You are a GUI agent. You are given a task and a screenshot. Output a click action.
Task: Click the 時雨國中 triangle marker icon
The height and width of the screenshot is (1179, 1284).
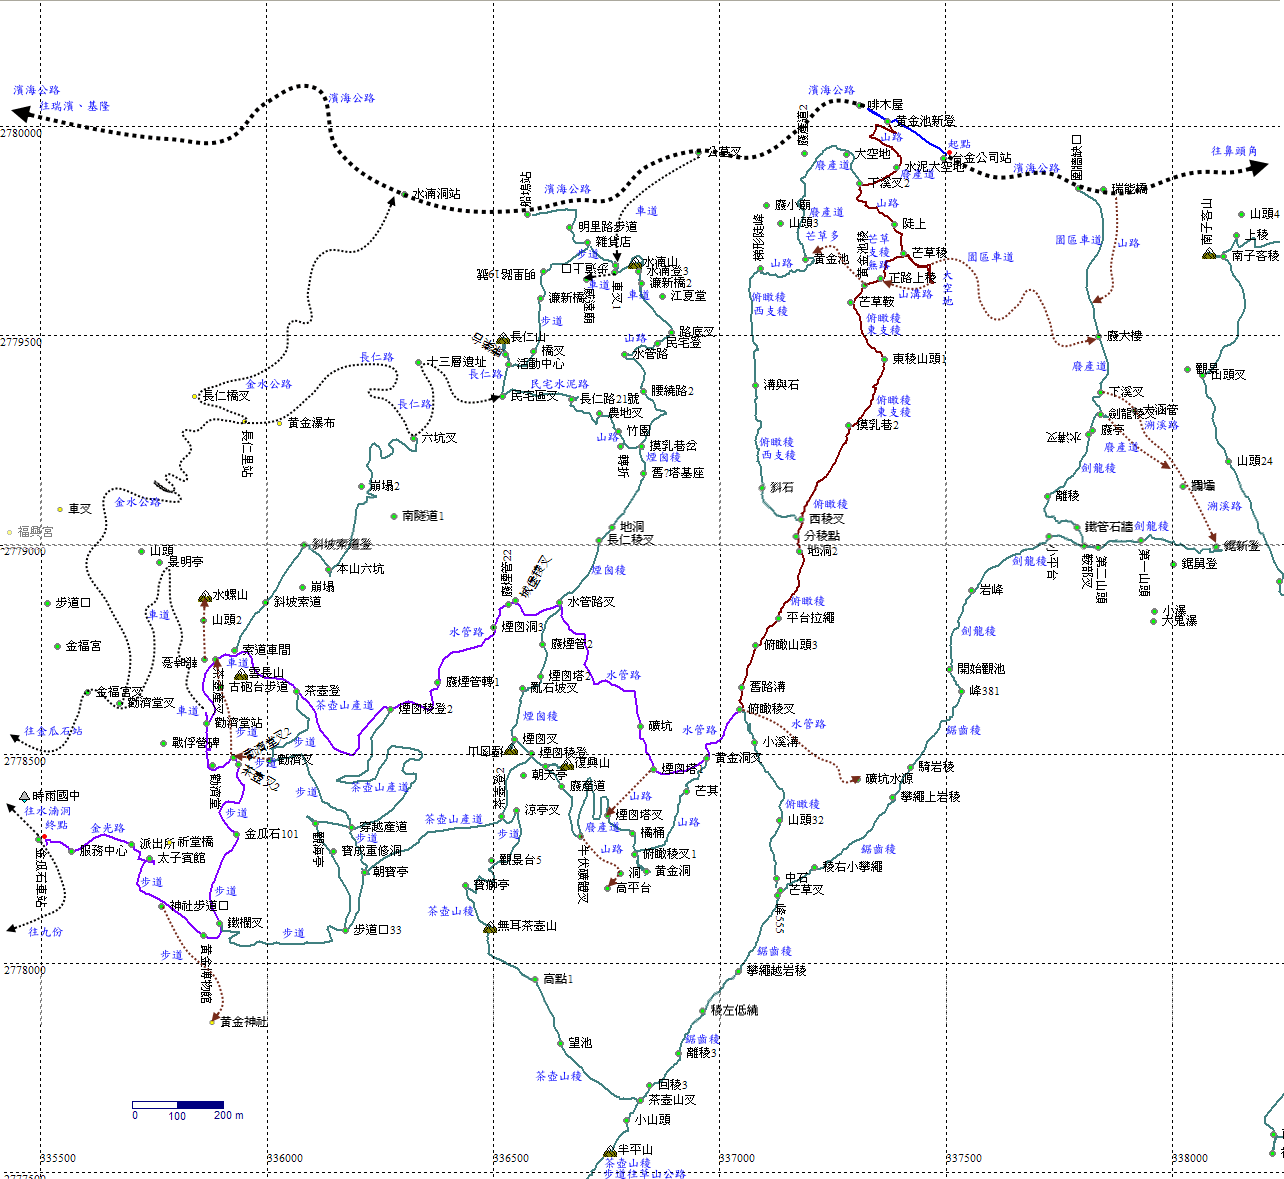pyautogui.click(x=25, y=796)
